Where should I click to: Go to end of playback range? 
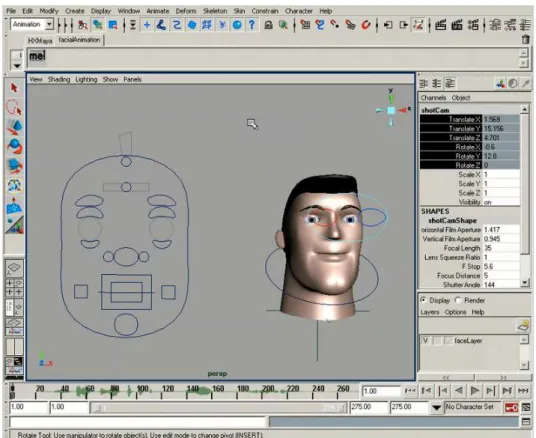[523, 390]
